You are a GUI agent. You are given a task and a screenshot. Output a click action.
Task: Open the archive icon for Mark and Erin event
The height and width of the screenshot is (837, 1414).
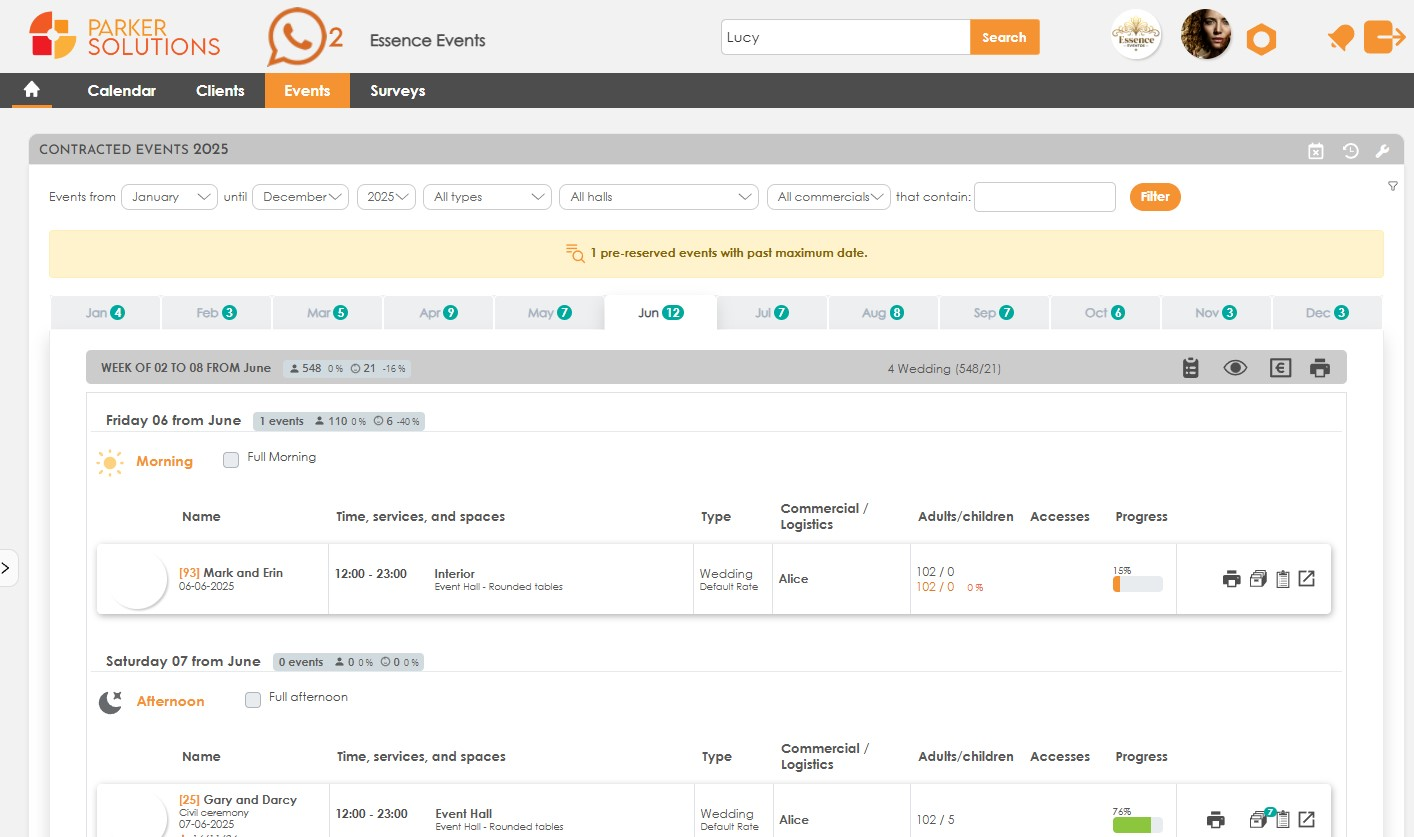click(x=1258, y=578)
